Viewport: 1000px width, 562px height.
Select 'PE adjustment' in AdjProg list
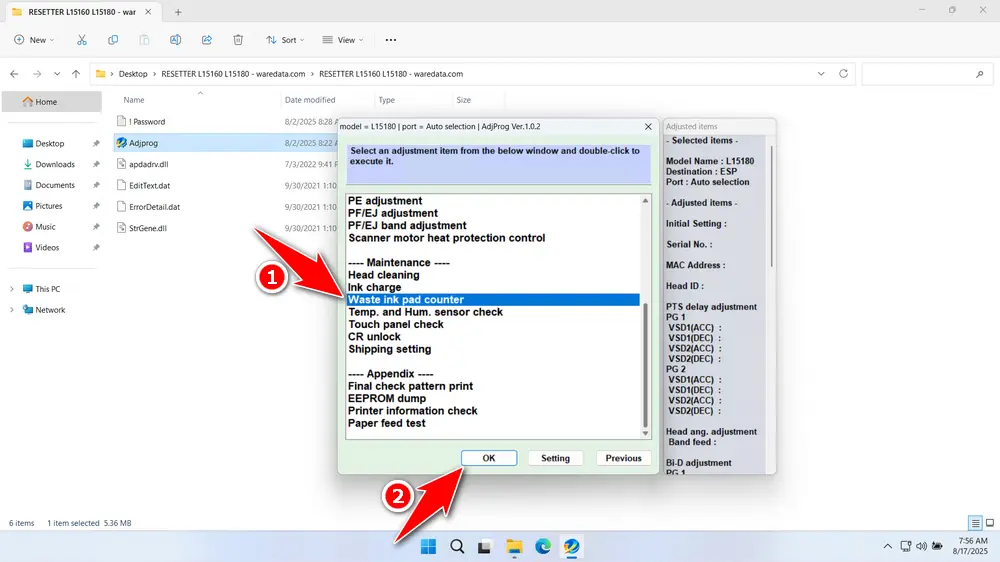[385, 201]
